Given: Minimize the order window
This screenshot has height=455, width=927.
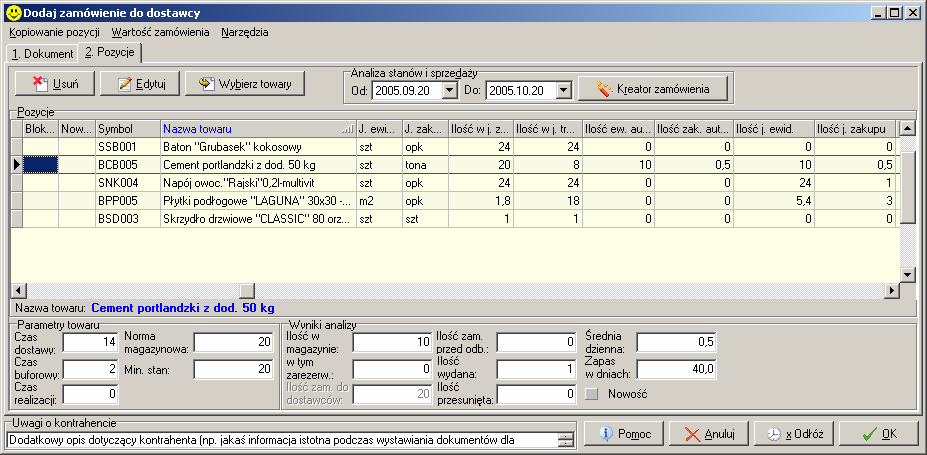Looking at the screenshot, I should tap(879, 12).
